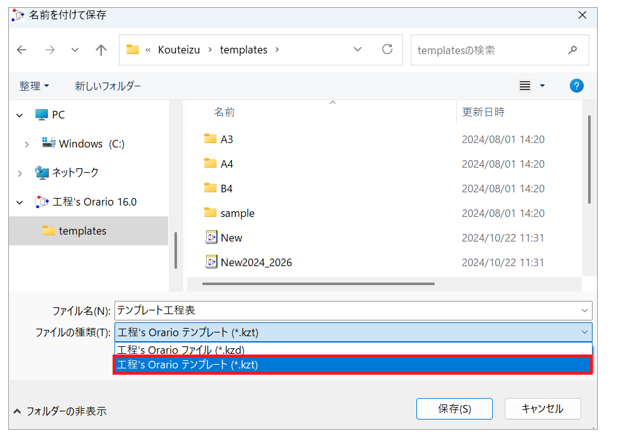
Task: Choose 工程's Orario テンプレート (*.kzt) list option
Action: click(x=353, y=365)
